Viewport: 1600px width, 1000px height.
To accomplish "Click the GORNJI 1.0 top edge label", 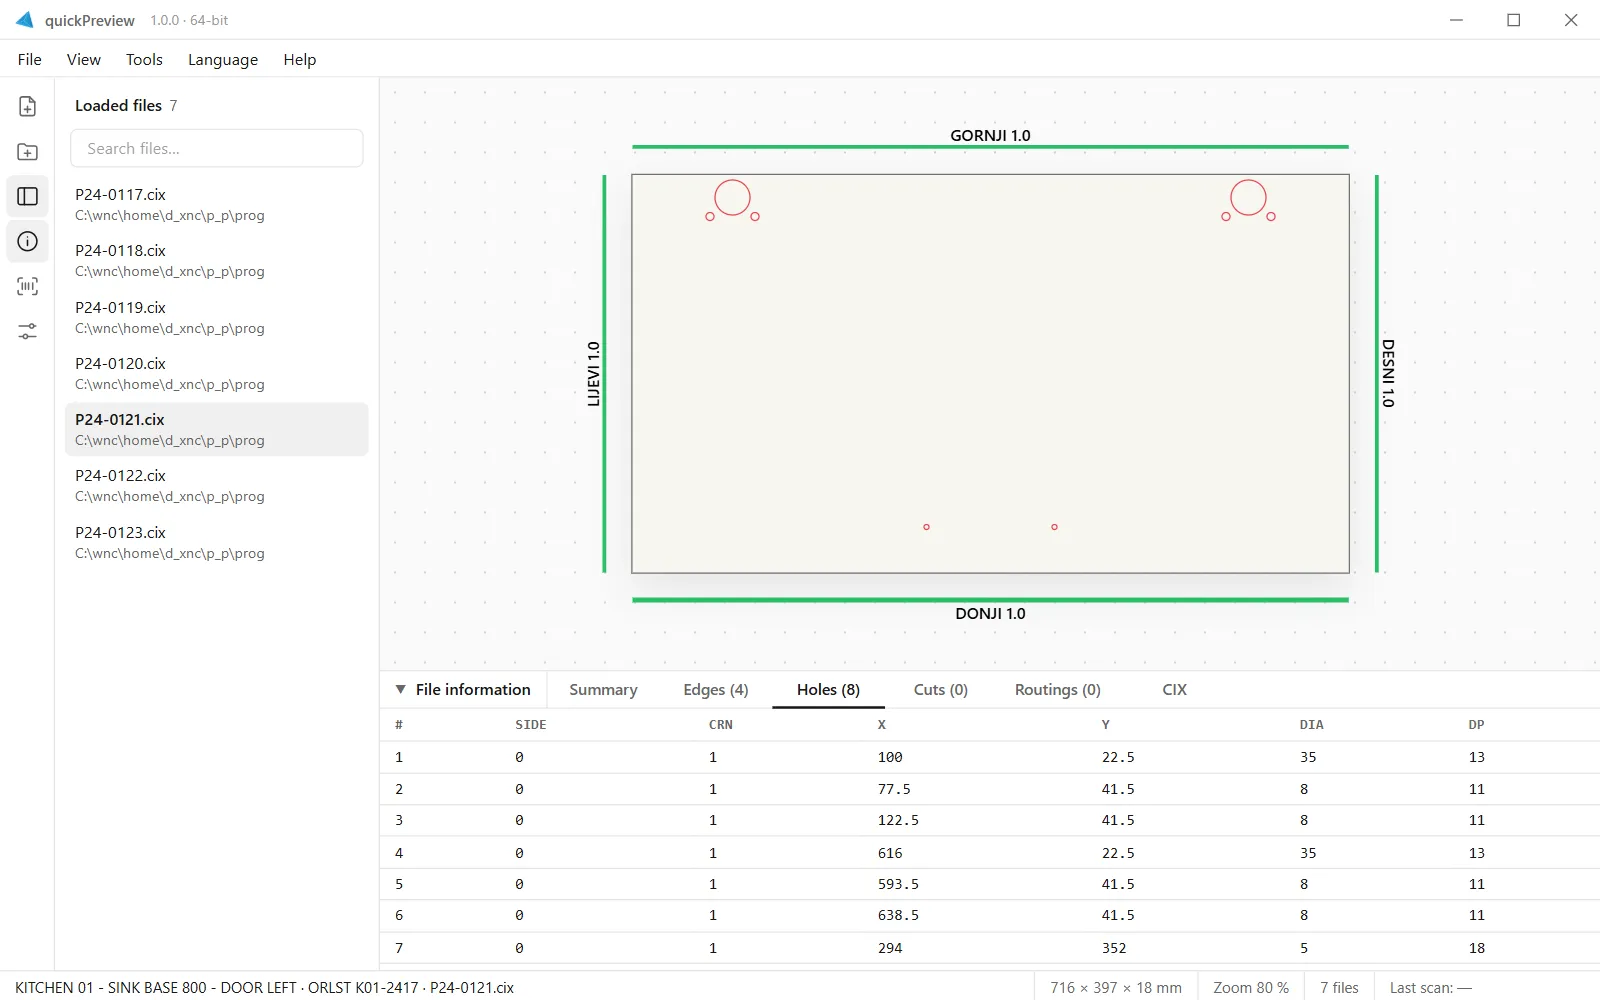I will (x=990, y=136).
